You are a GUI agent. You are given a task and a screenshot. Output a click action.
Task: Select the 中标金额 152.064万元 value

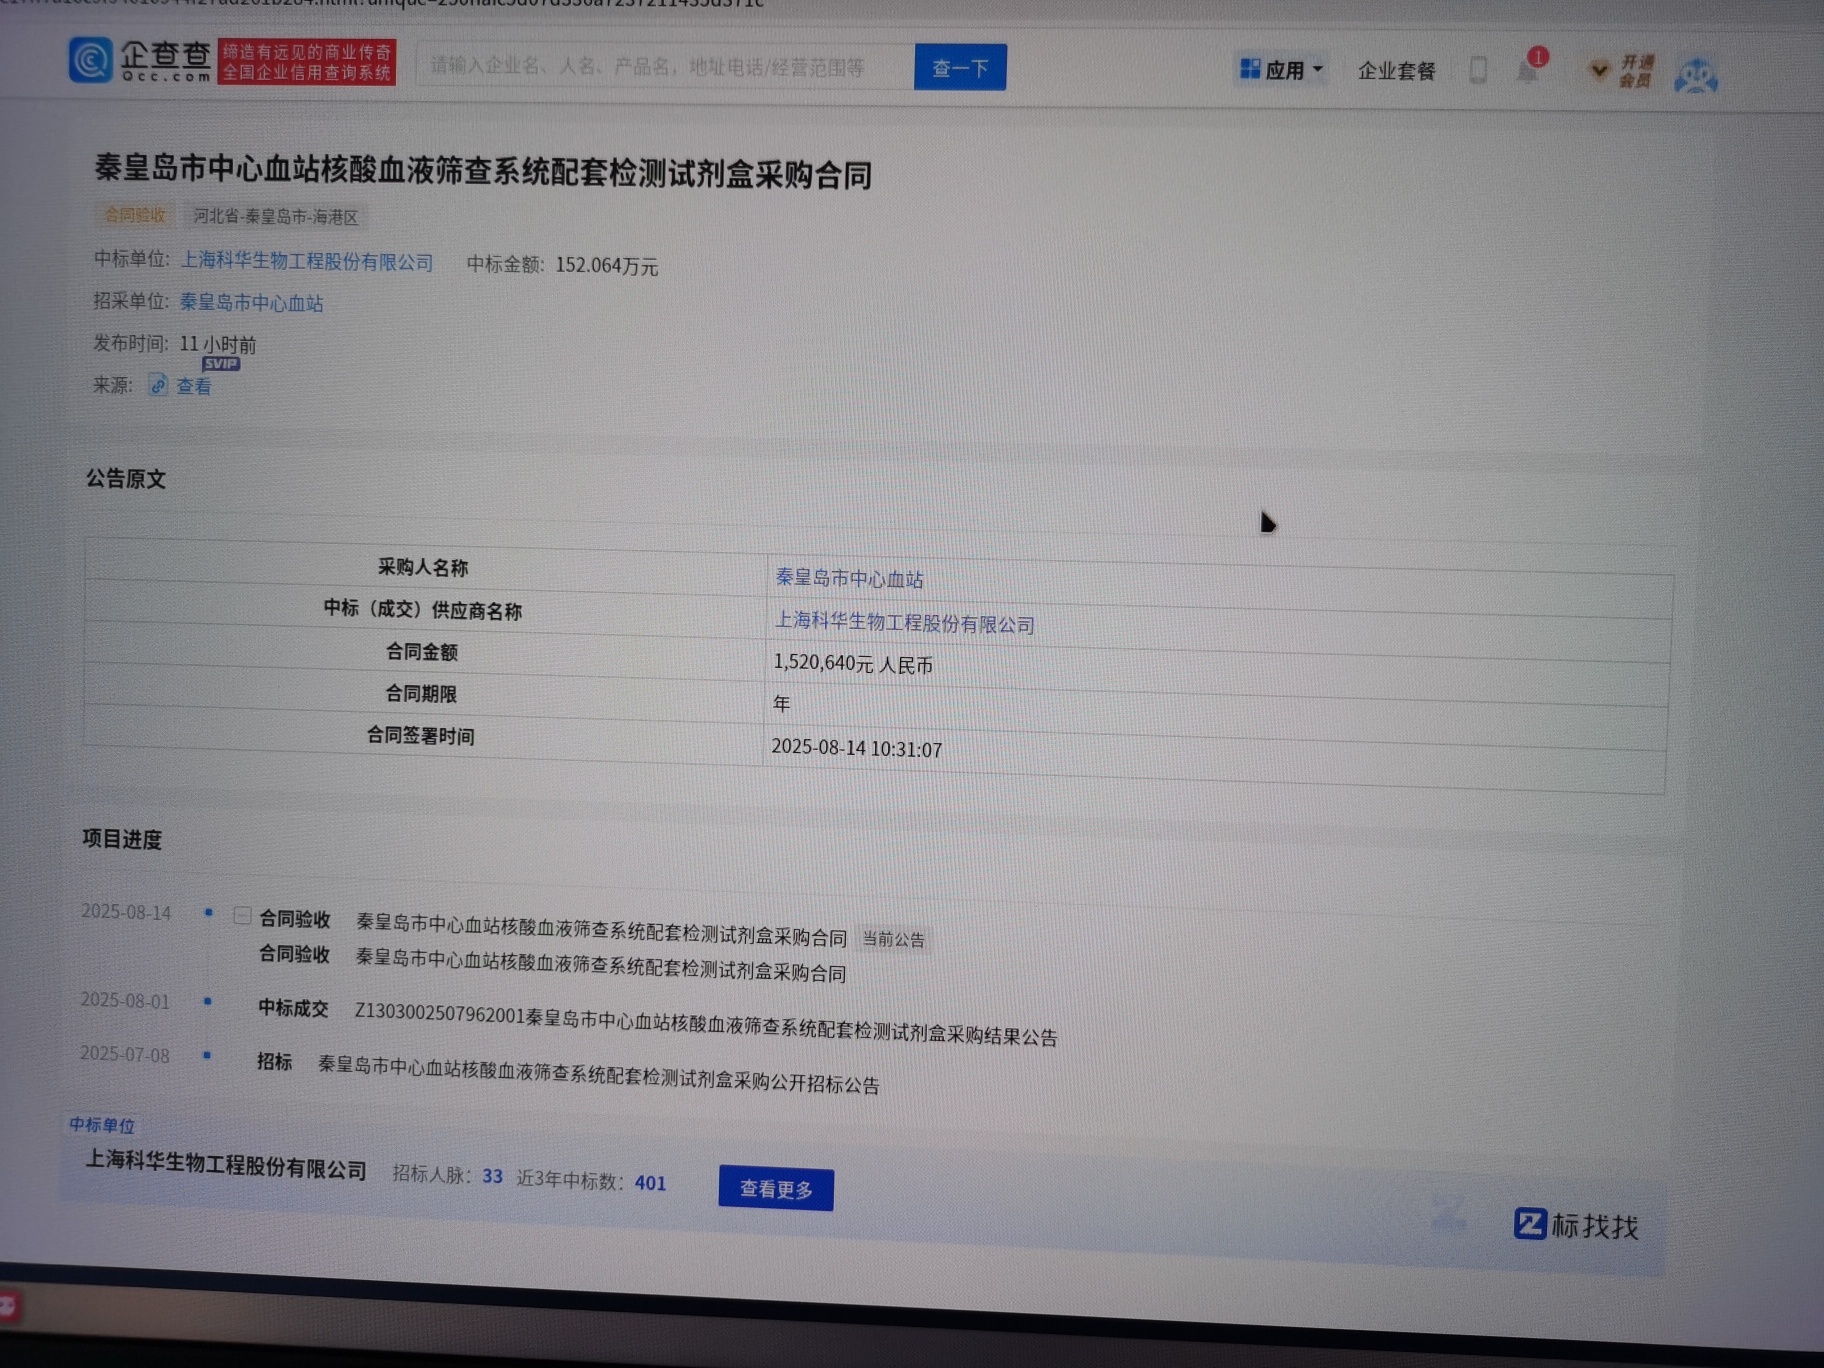[x=606, y=266]
